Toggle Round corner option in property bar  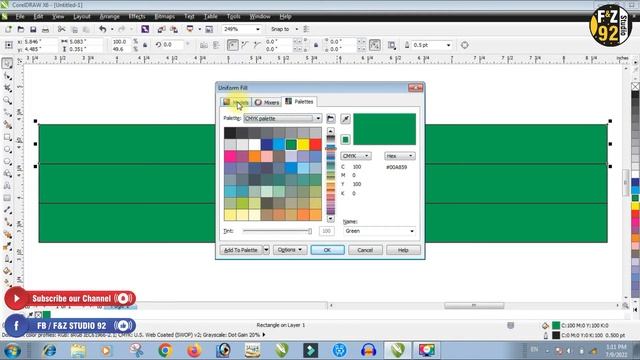point(233,45)
